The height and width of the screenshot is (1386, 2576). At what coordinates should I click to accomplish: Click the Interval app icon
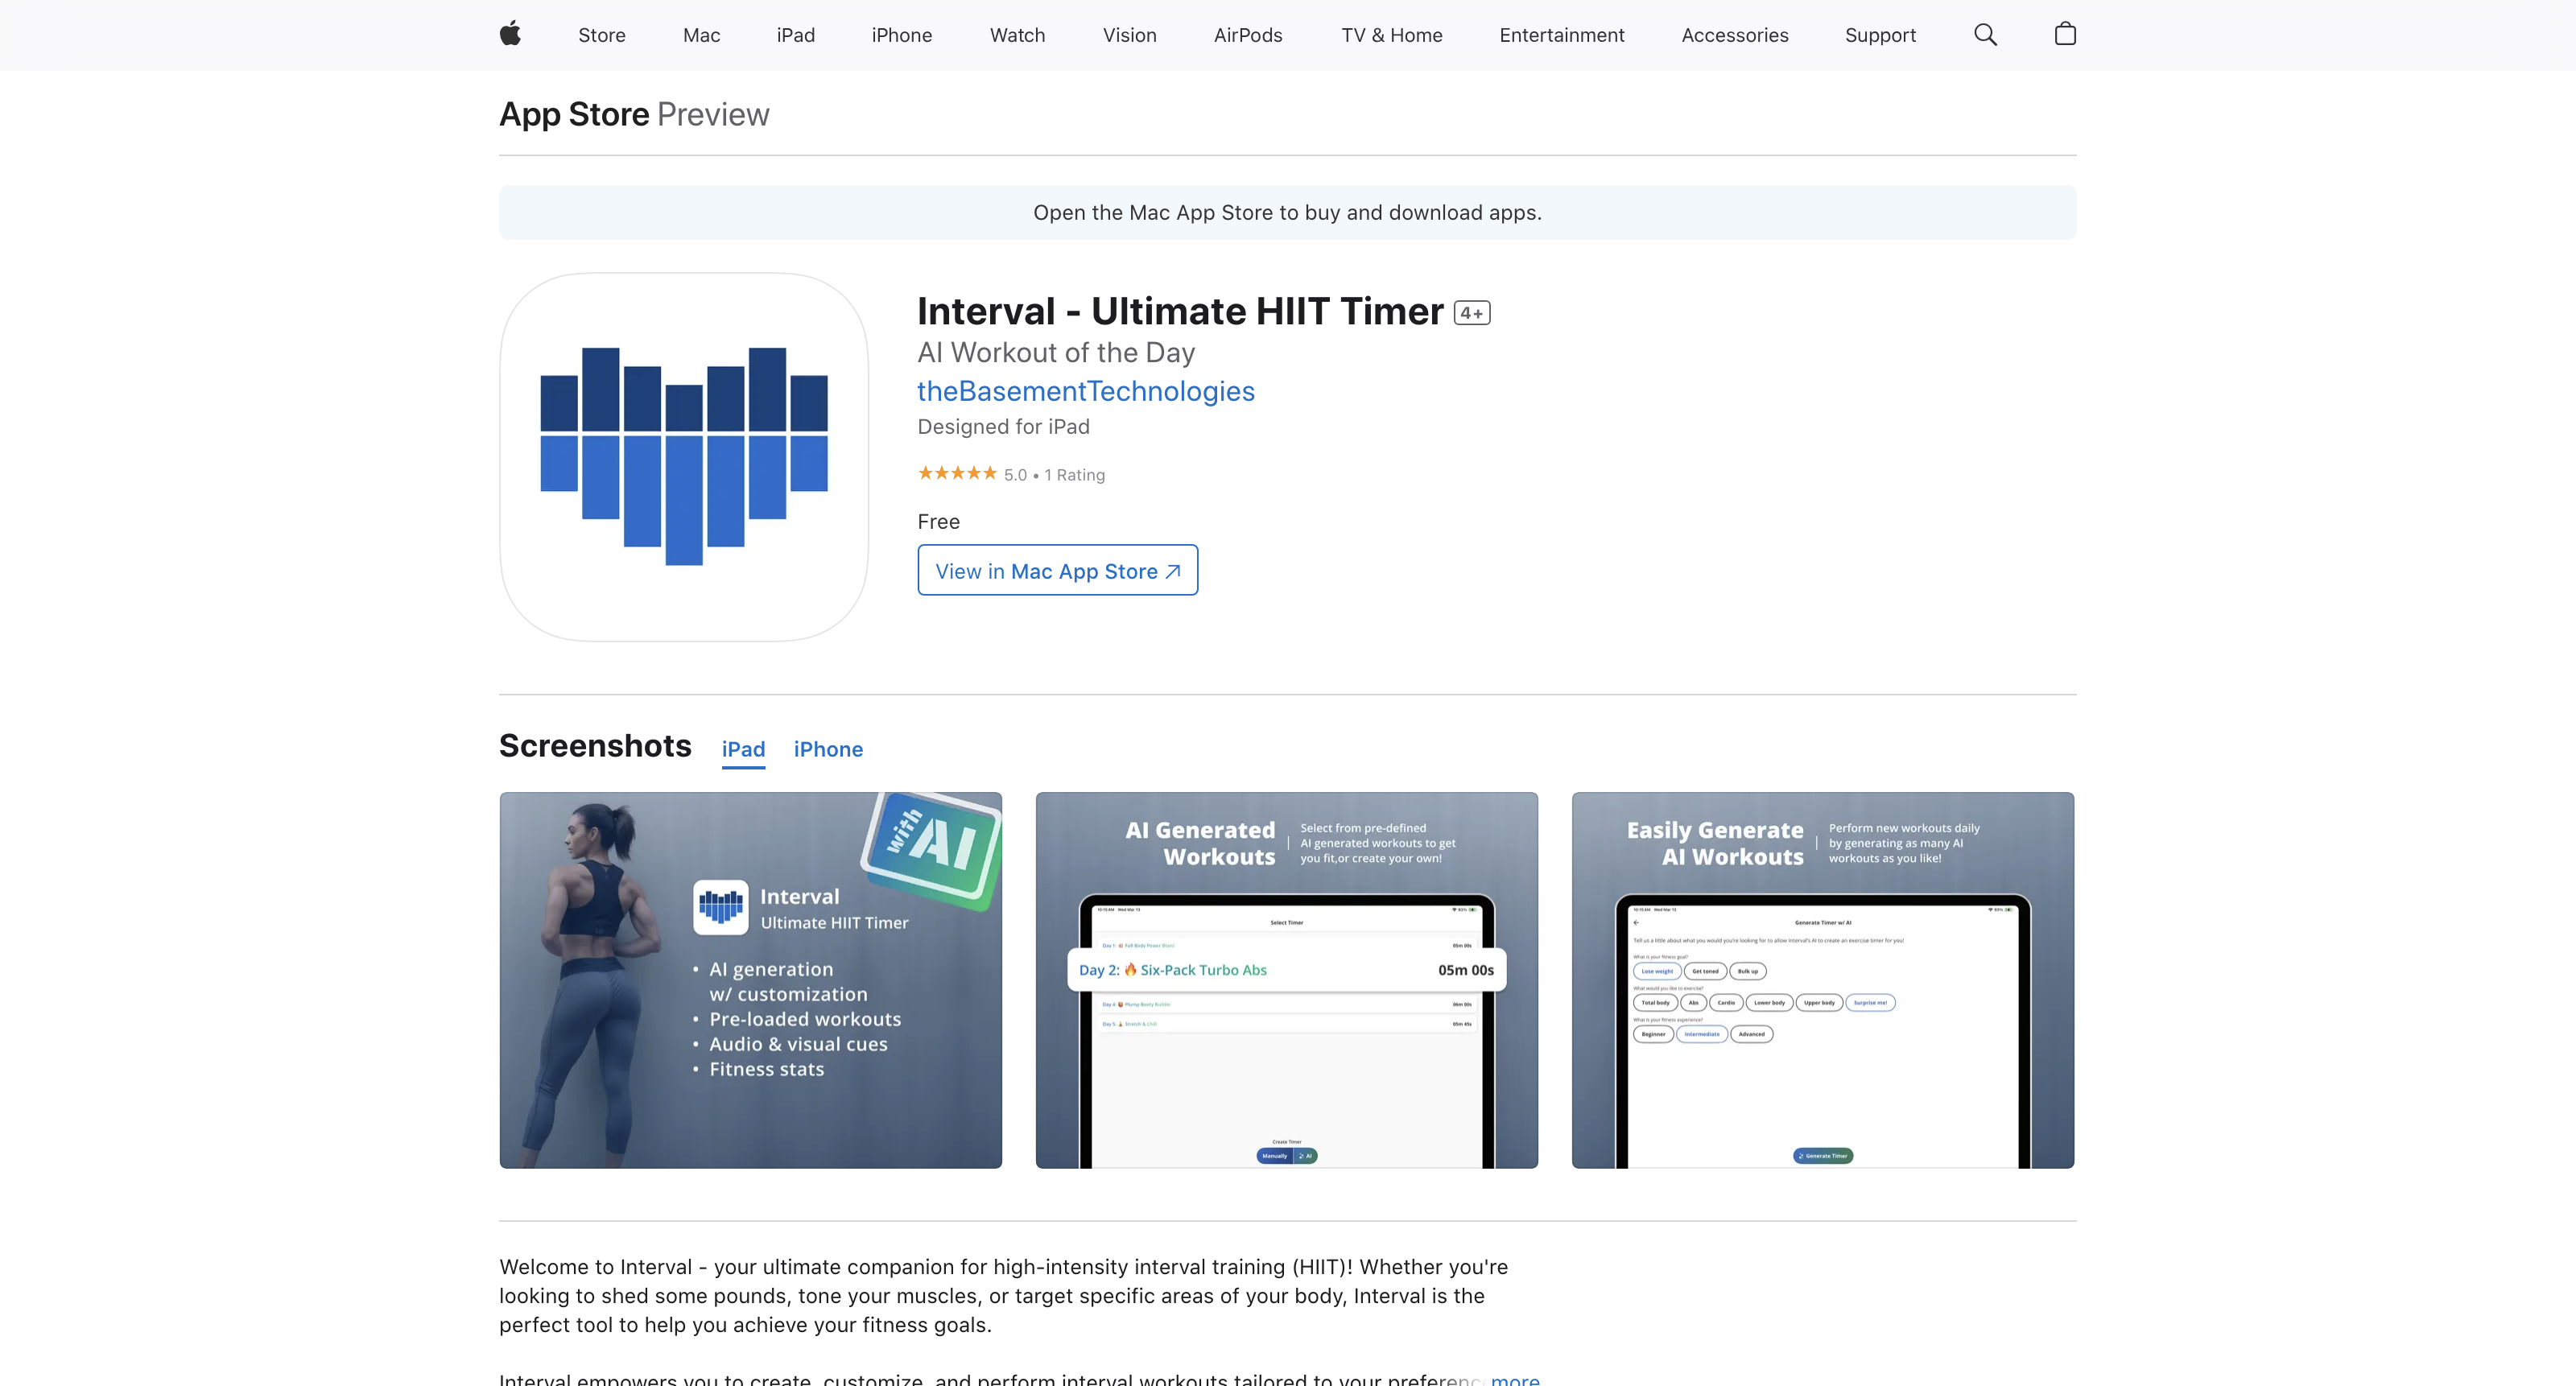(684, 457)
